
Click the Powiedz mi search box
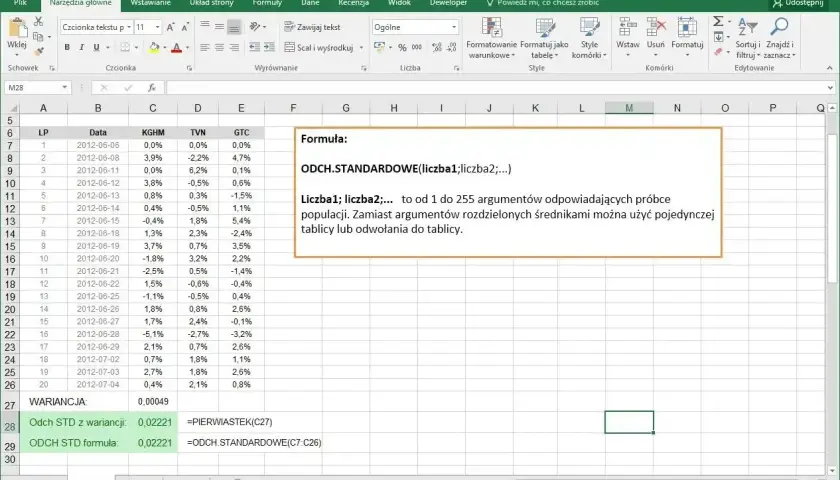[542, 3]
